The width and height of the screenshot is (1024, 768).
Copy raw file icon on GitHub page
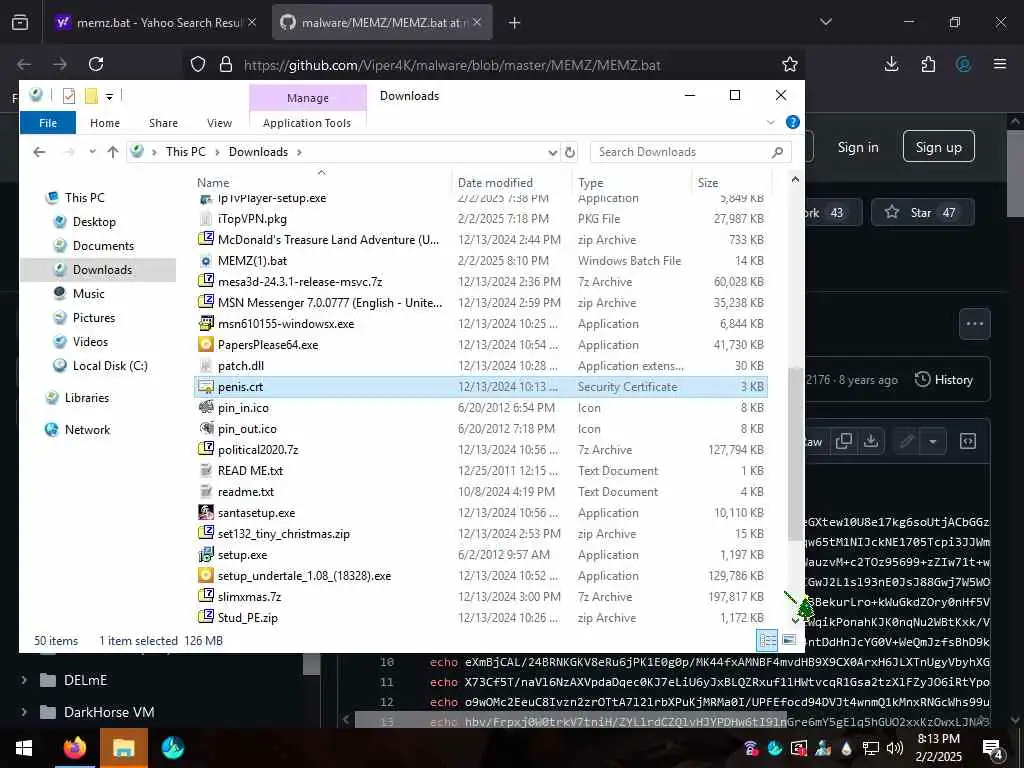[844, 441]
